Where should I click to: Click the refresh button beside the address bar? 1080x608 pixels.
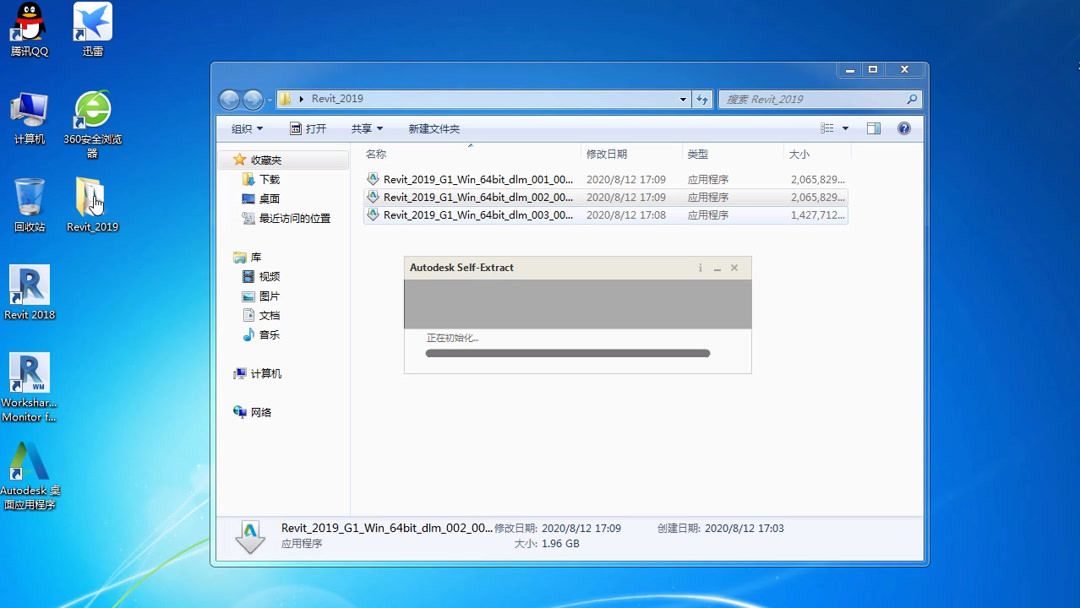(702, 98)
